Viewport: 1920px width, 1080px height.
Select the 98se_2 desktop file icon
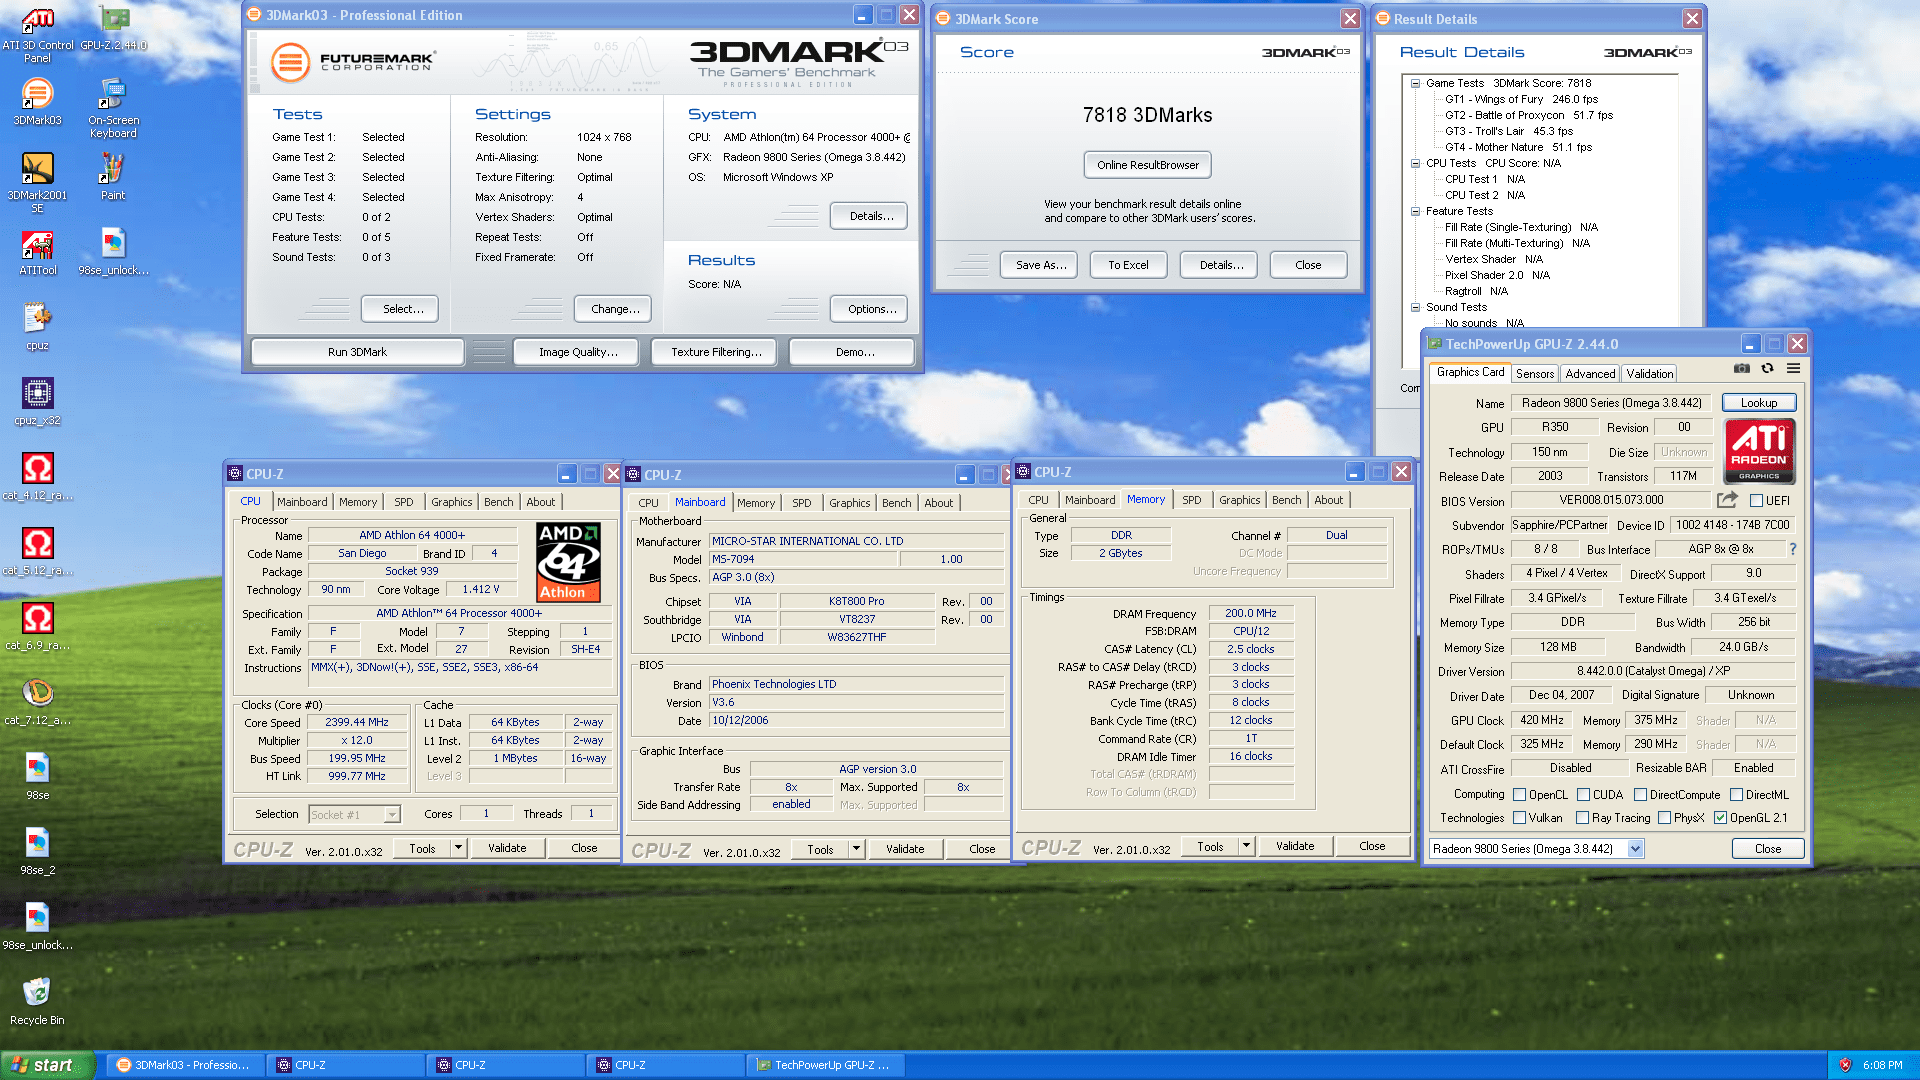click(37, 852)
